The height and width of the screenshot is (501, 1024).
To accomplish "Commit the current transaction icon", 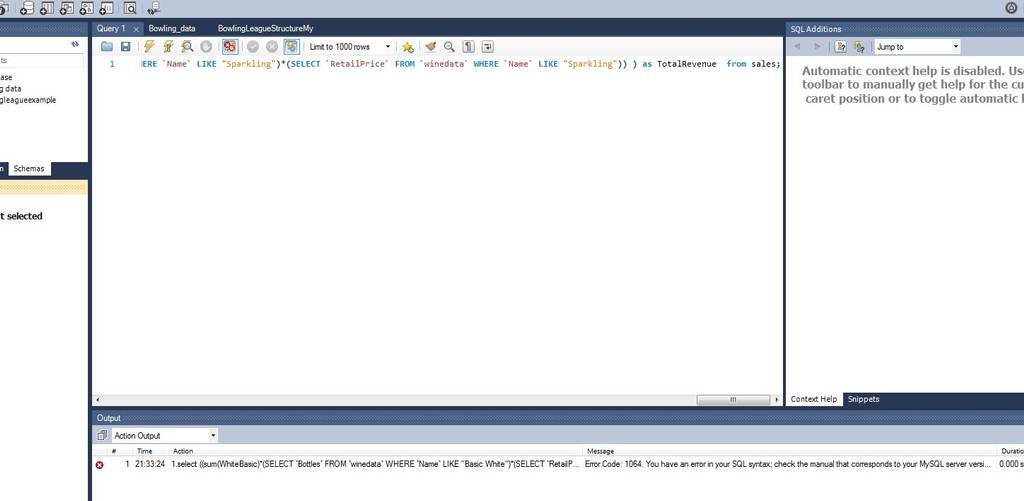I will (253, 47).
